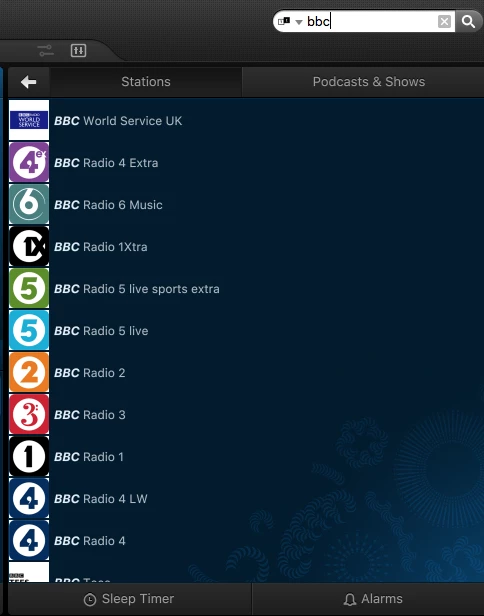Open the Alarms panel
This screenshot has width=484, height=616.
(372, 599)
